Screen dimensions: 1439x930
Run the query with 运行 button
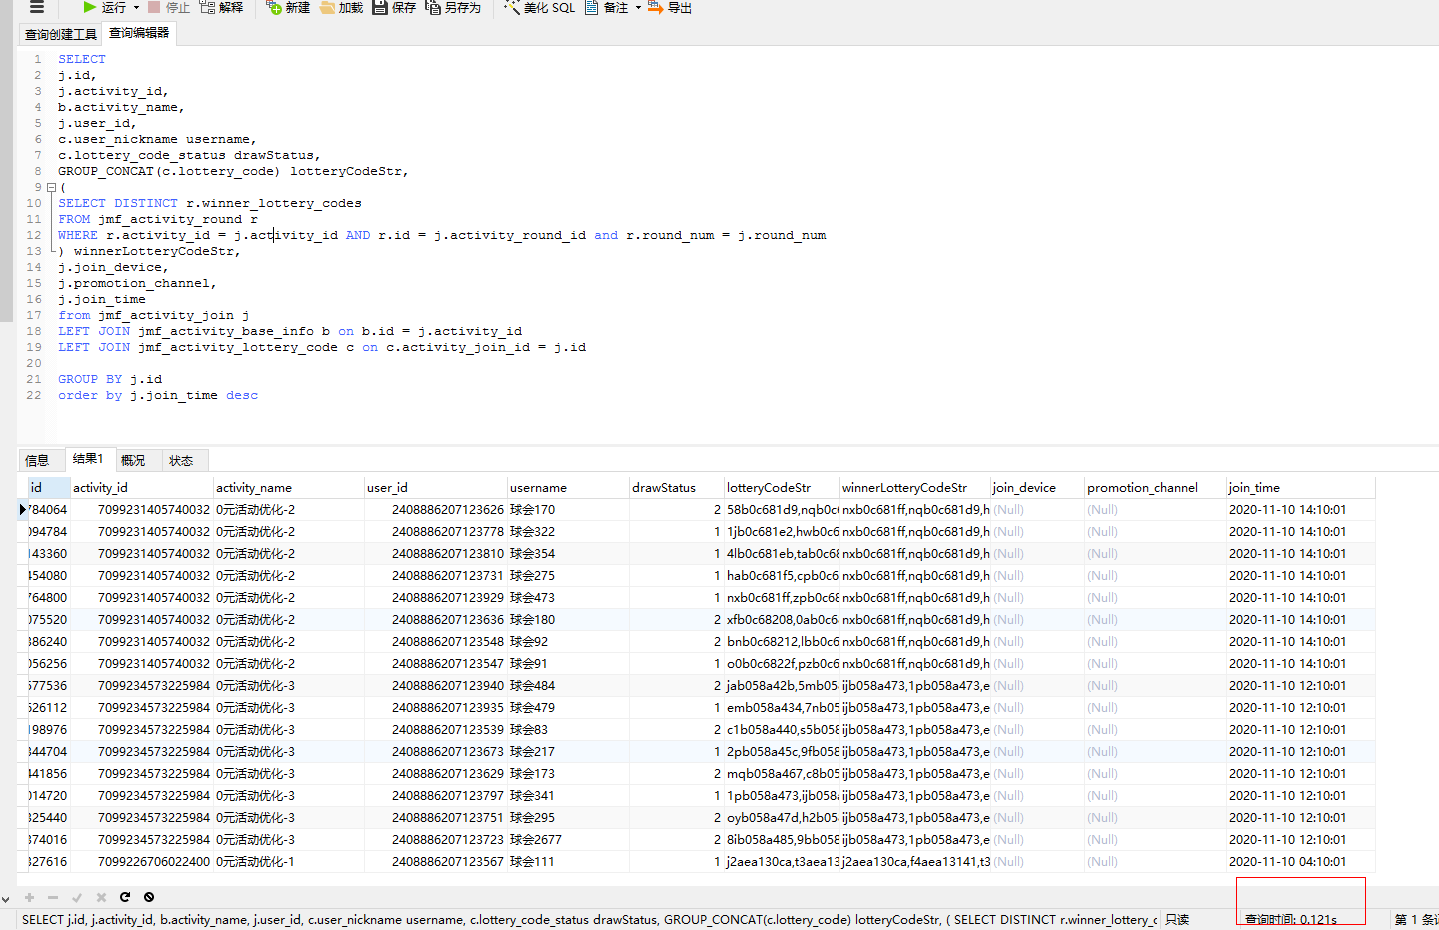point(104,7)
